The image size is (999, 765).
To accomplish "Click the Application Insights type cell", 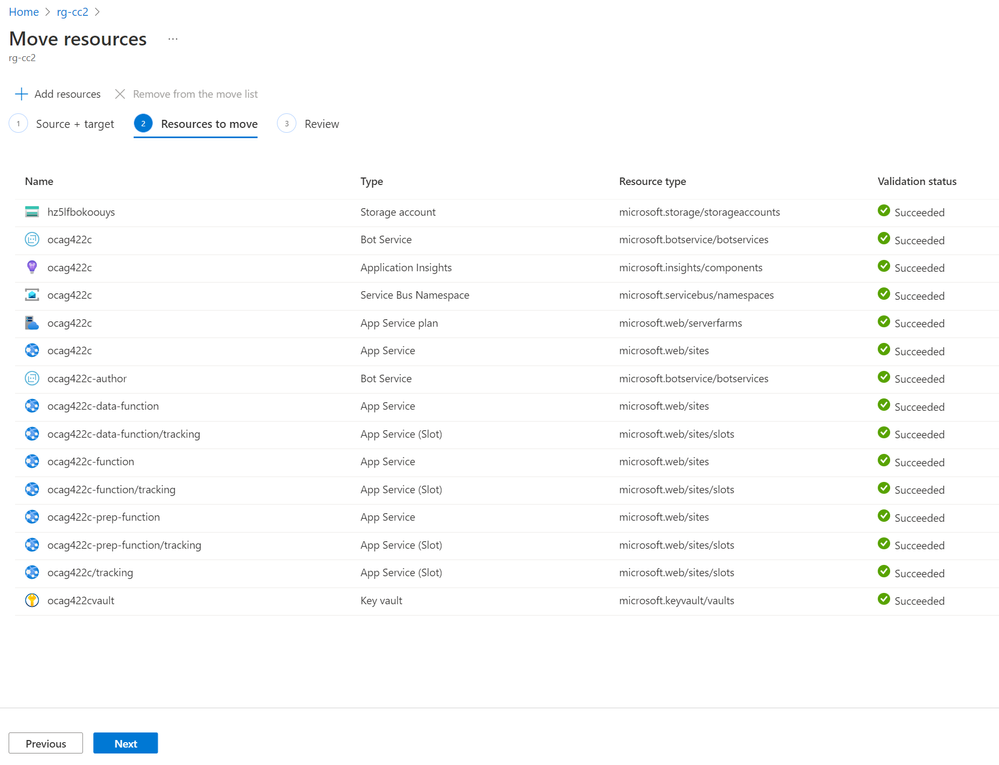I will [406, 268].
